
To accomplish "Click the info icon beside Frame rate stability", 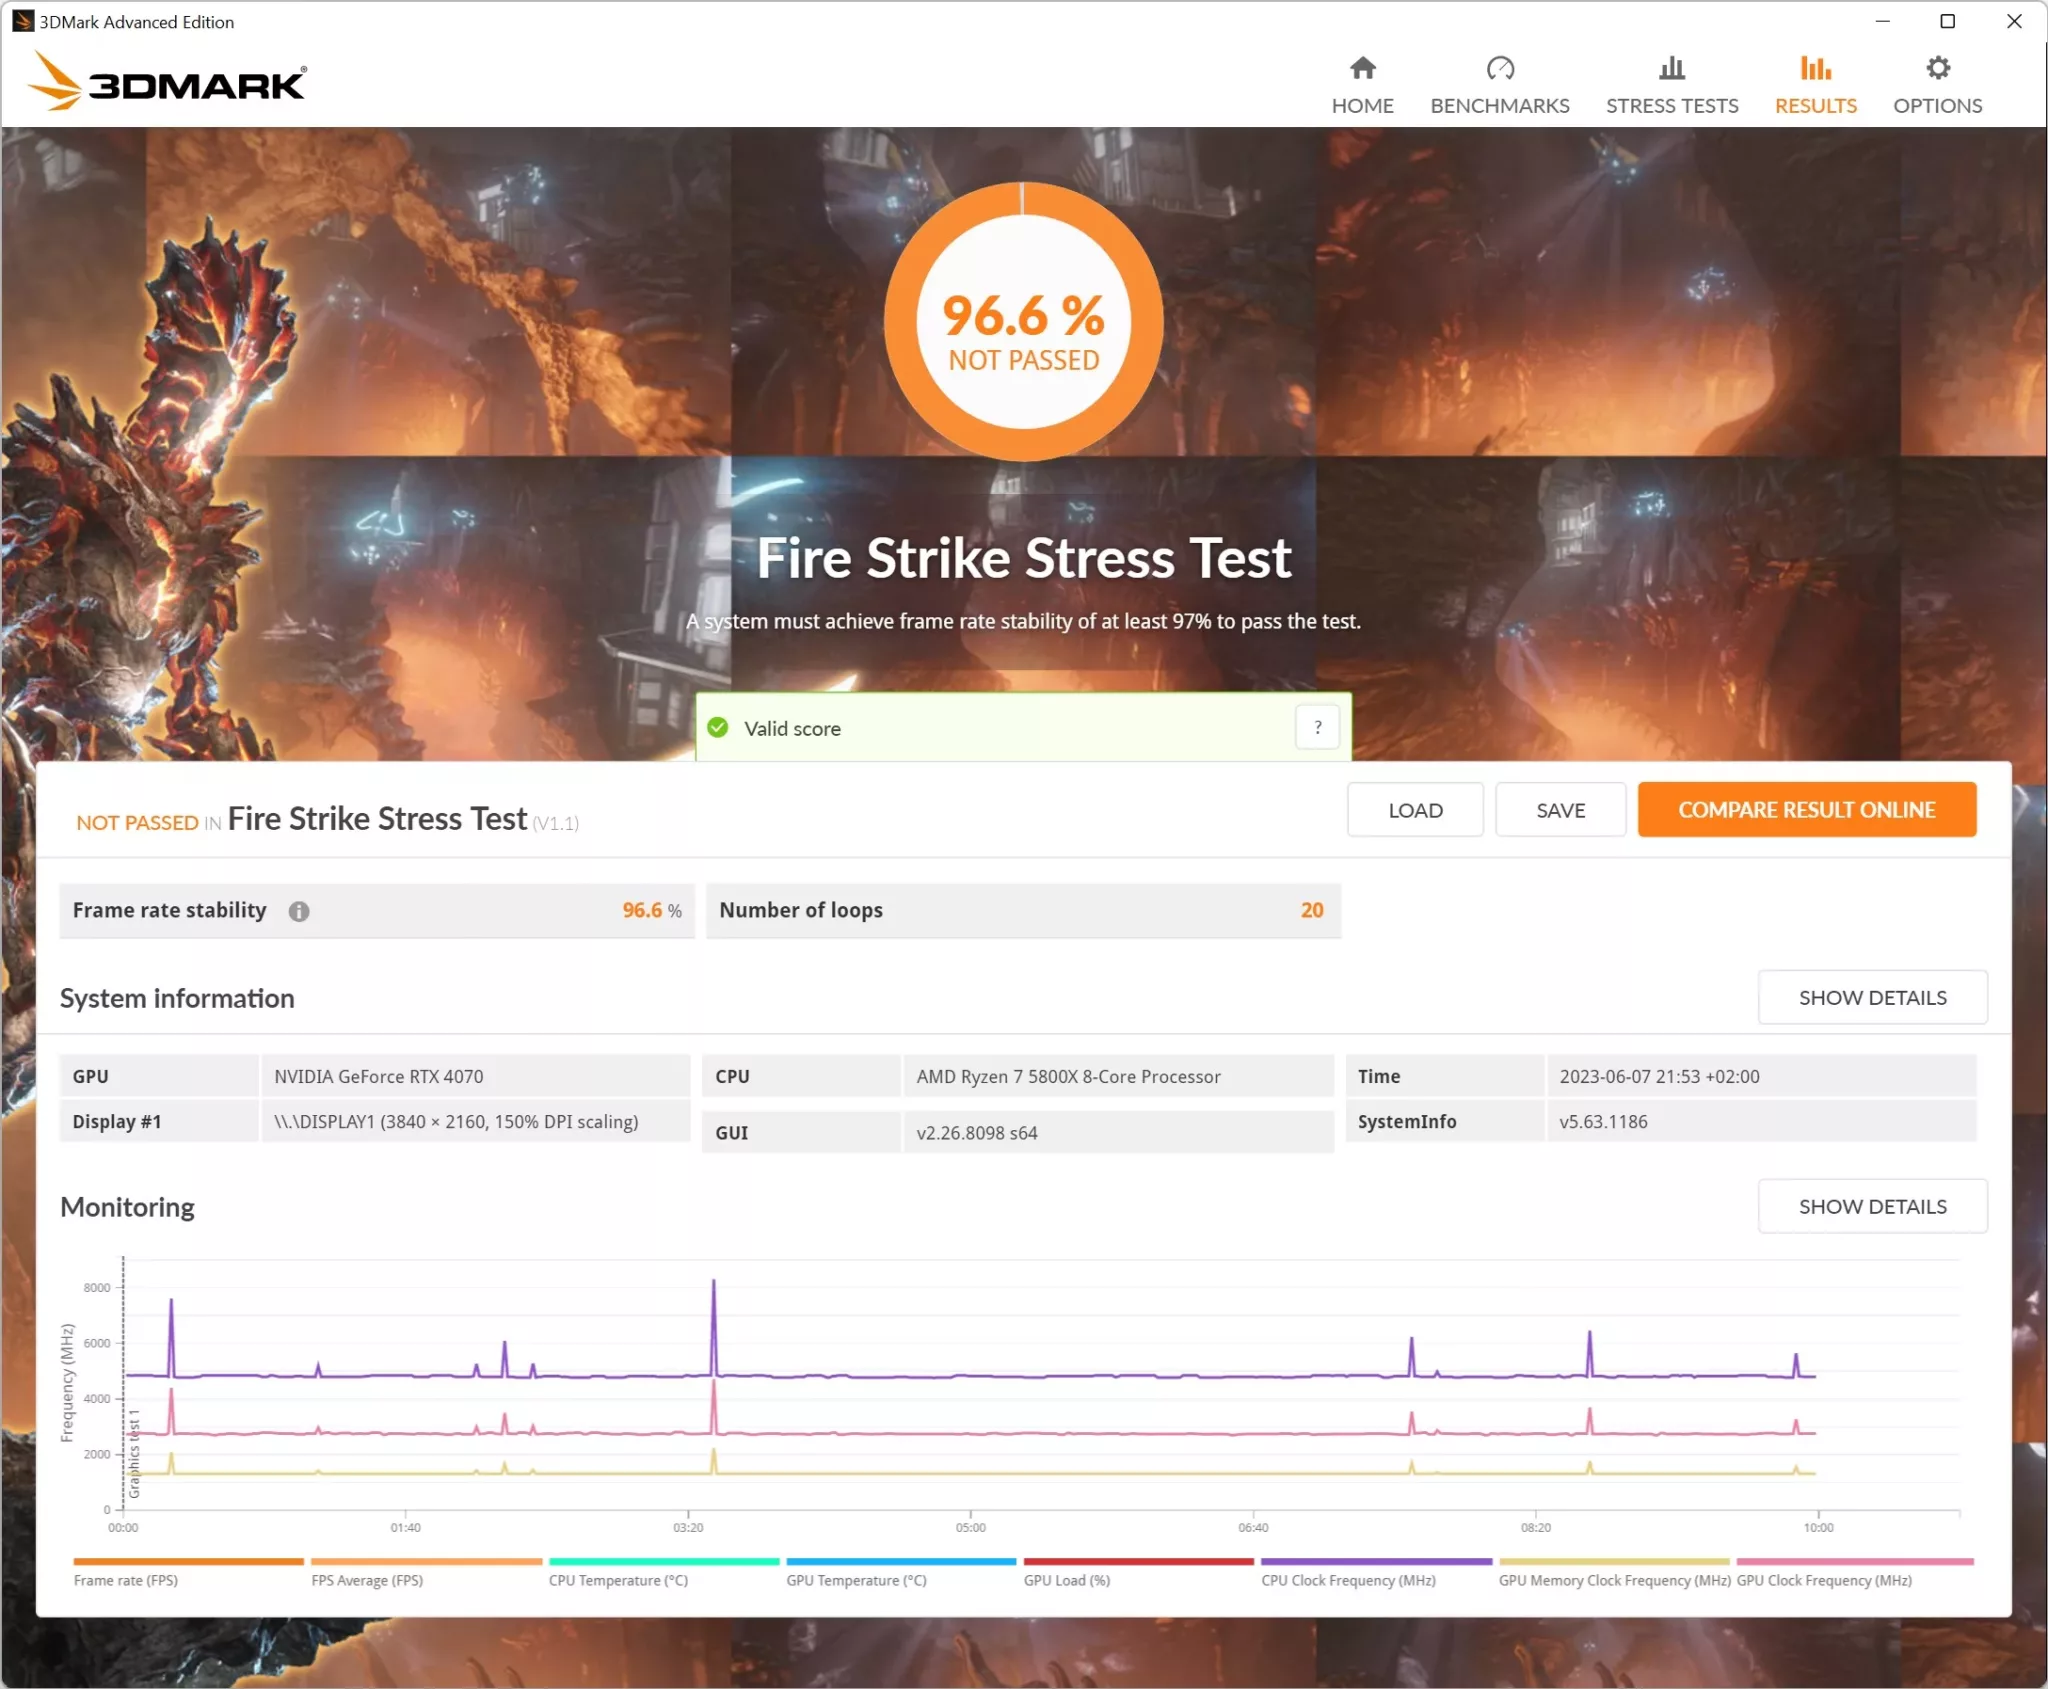I will click(299, 910).
